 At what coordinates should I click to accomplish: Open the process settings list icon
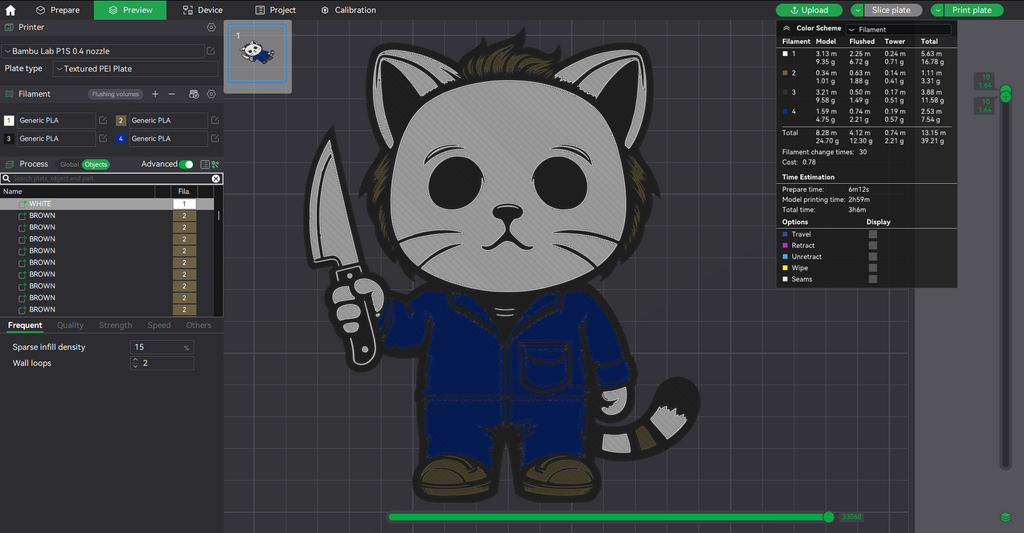point(205,165)
